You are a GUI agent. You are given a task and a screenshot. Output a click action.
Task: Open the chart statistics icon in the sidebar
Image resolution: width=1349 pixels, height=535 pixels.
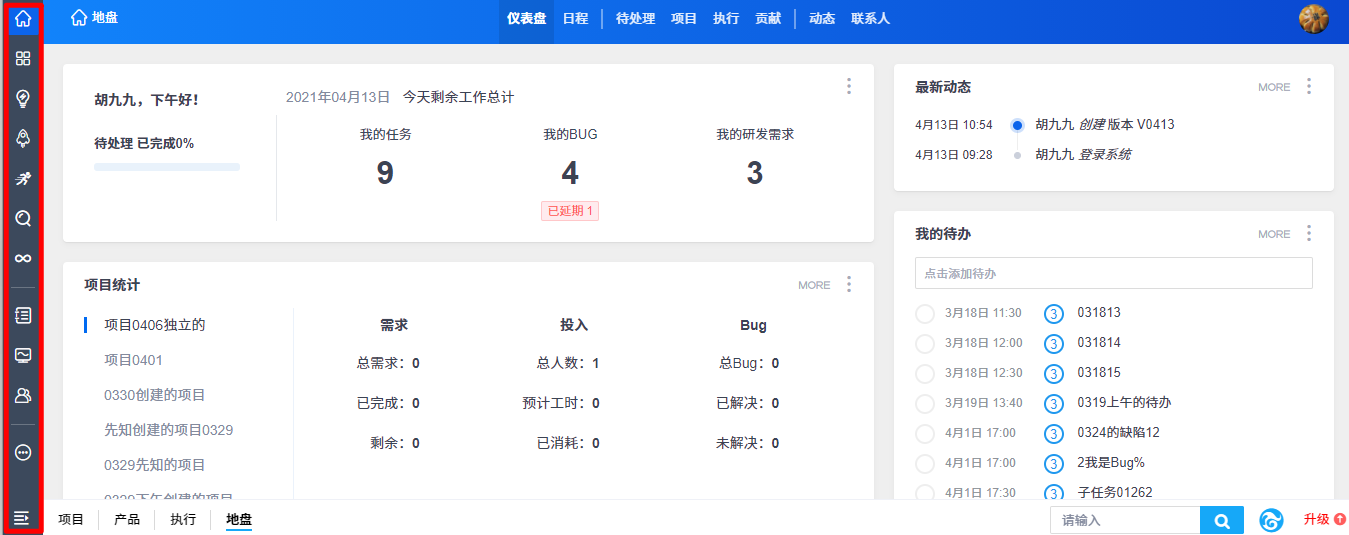[x=23, y=355]
